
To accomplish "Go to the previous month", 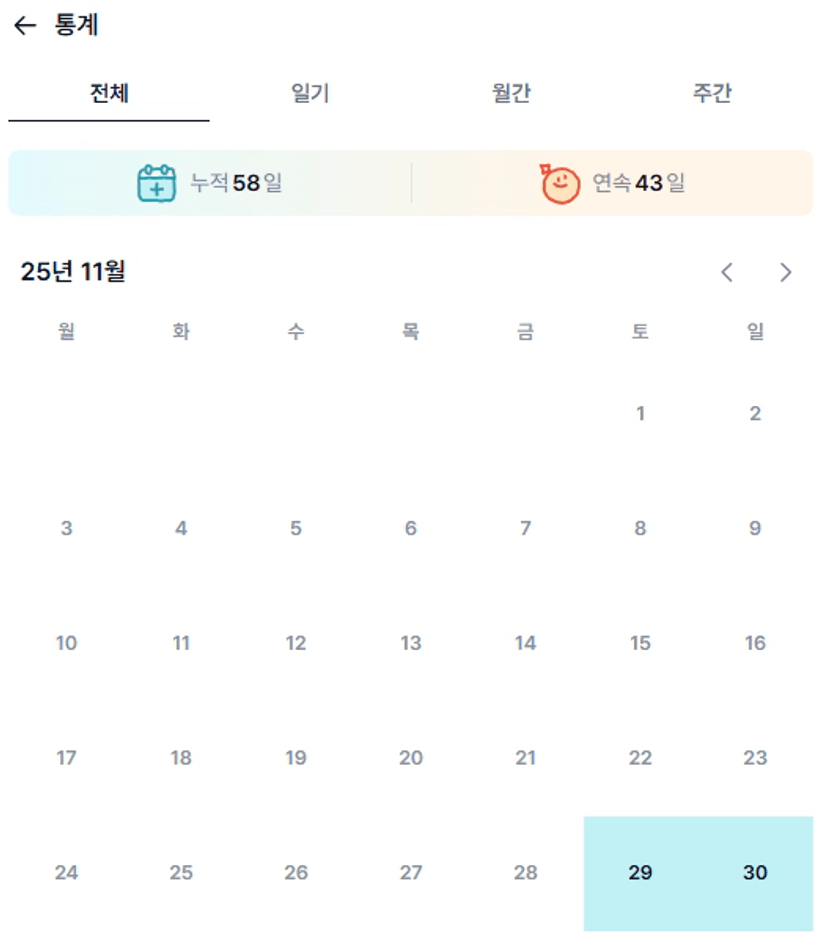I will point(727,272).
